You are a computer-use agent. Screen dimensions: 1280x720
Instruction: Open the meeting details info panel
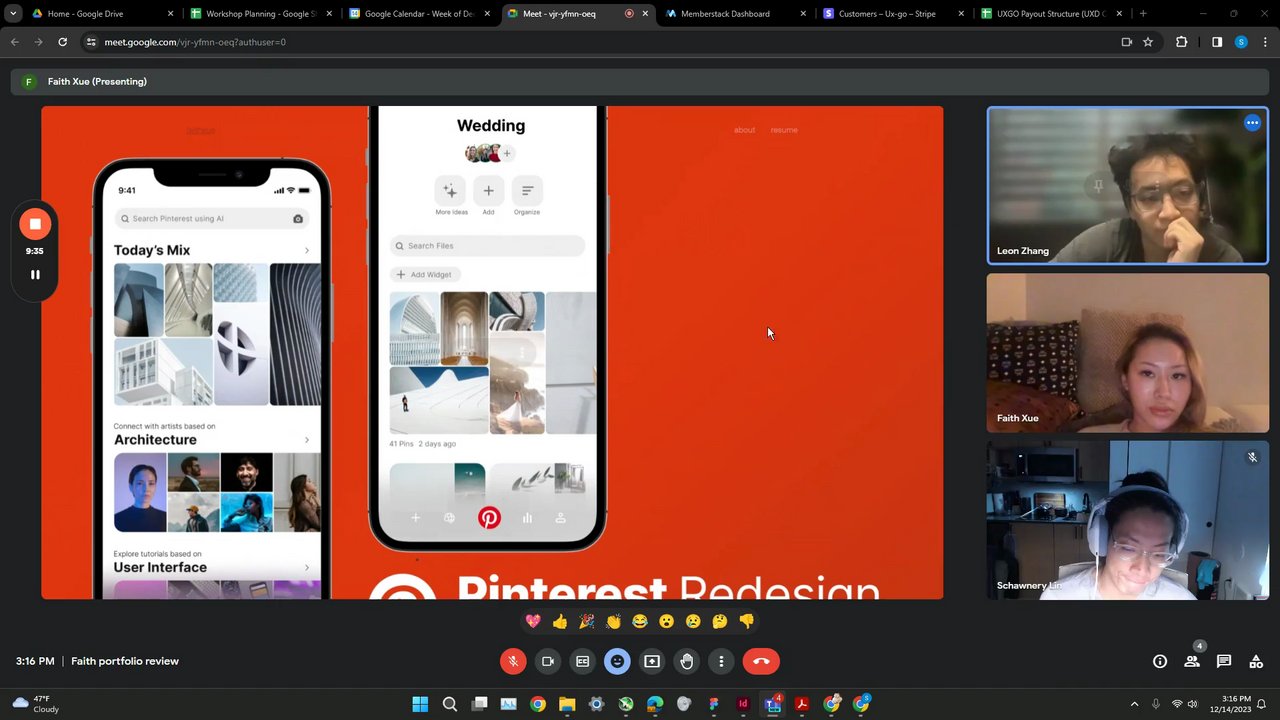(1160, 661)
